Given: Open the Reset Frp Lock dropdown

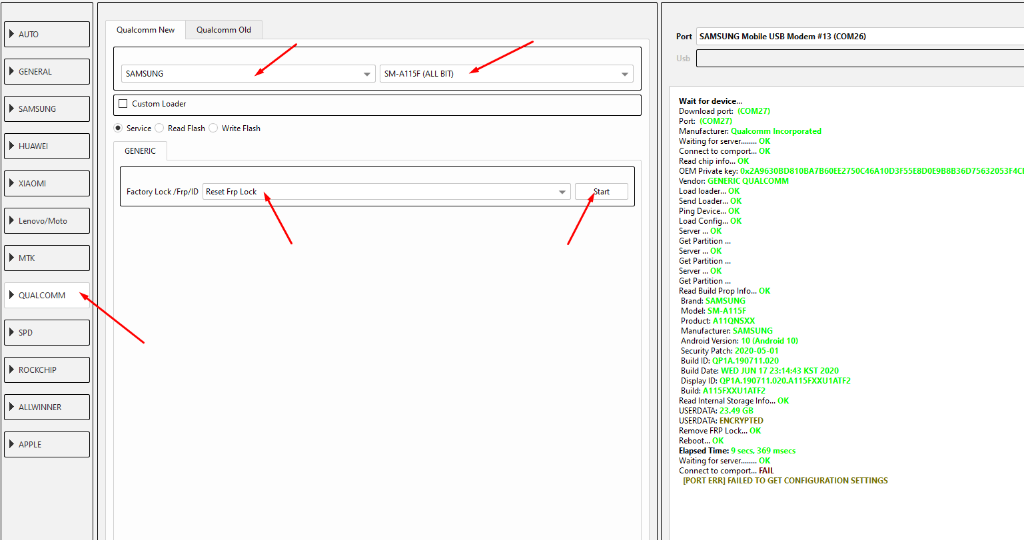Looking at the screenshot, I should coord(386,191).
